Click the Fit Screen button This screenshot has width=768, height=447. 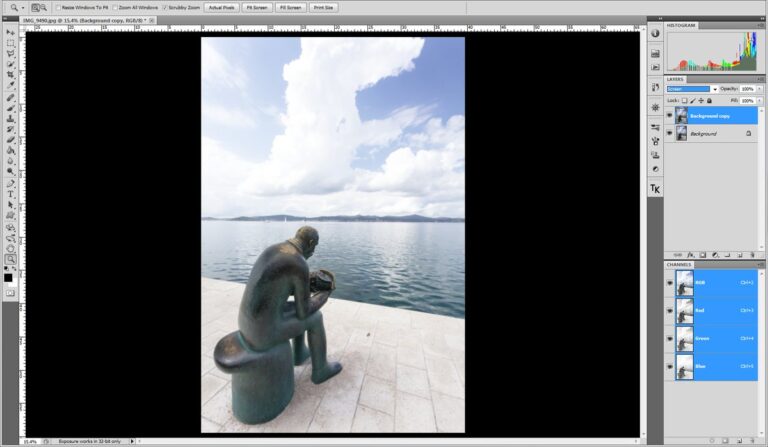(x=257, y=8)
